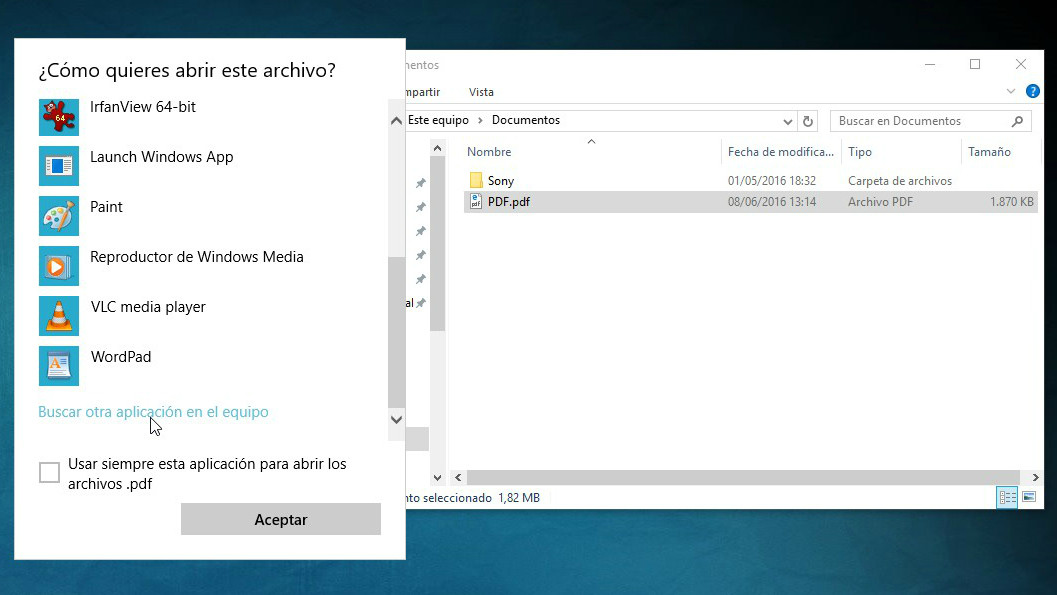1057x595 pixels.
Task: Tick always use this application for .pdf
Action: [x=49, y=472]
